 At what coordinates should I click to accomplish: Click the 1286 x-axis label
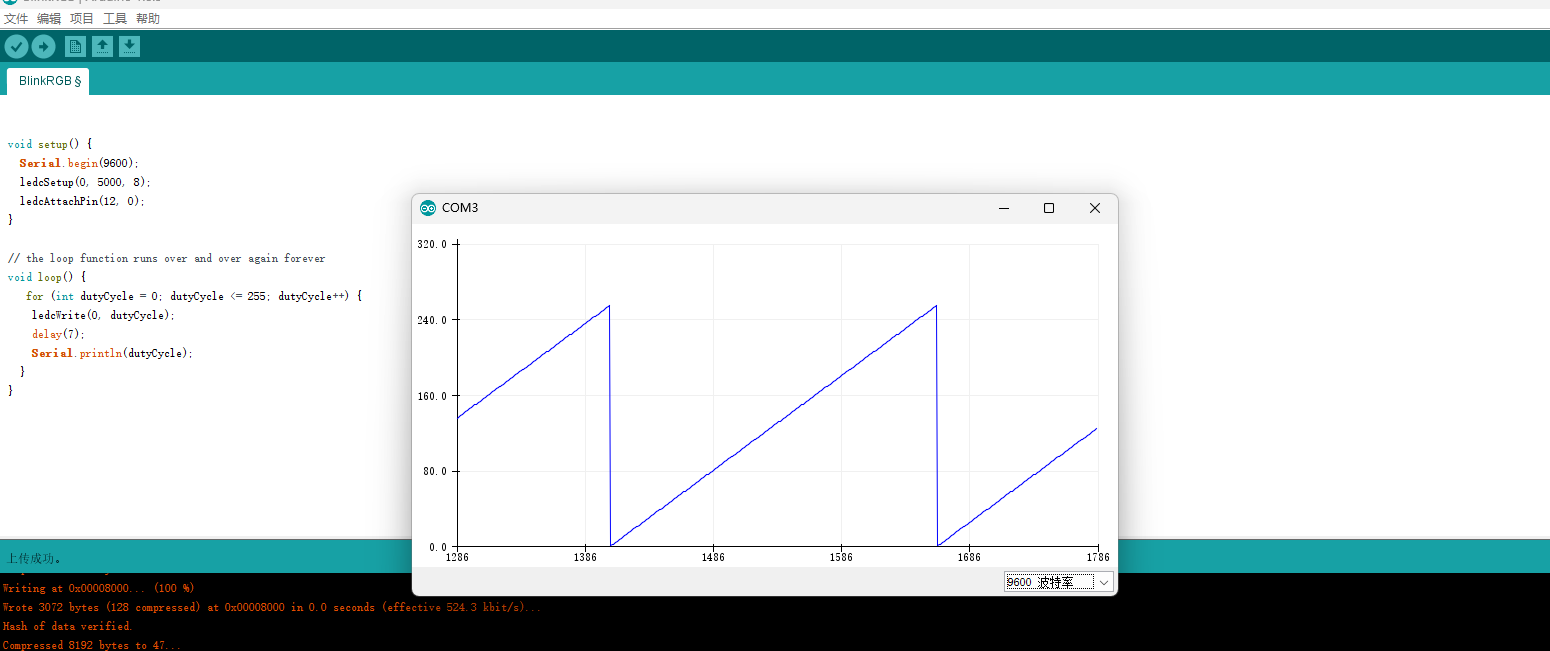point(457,557)
